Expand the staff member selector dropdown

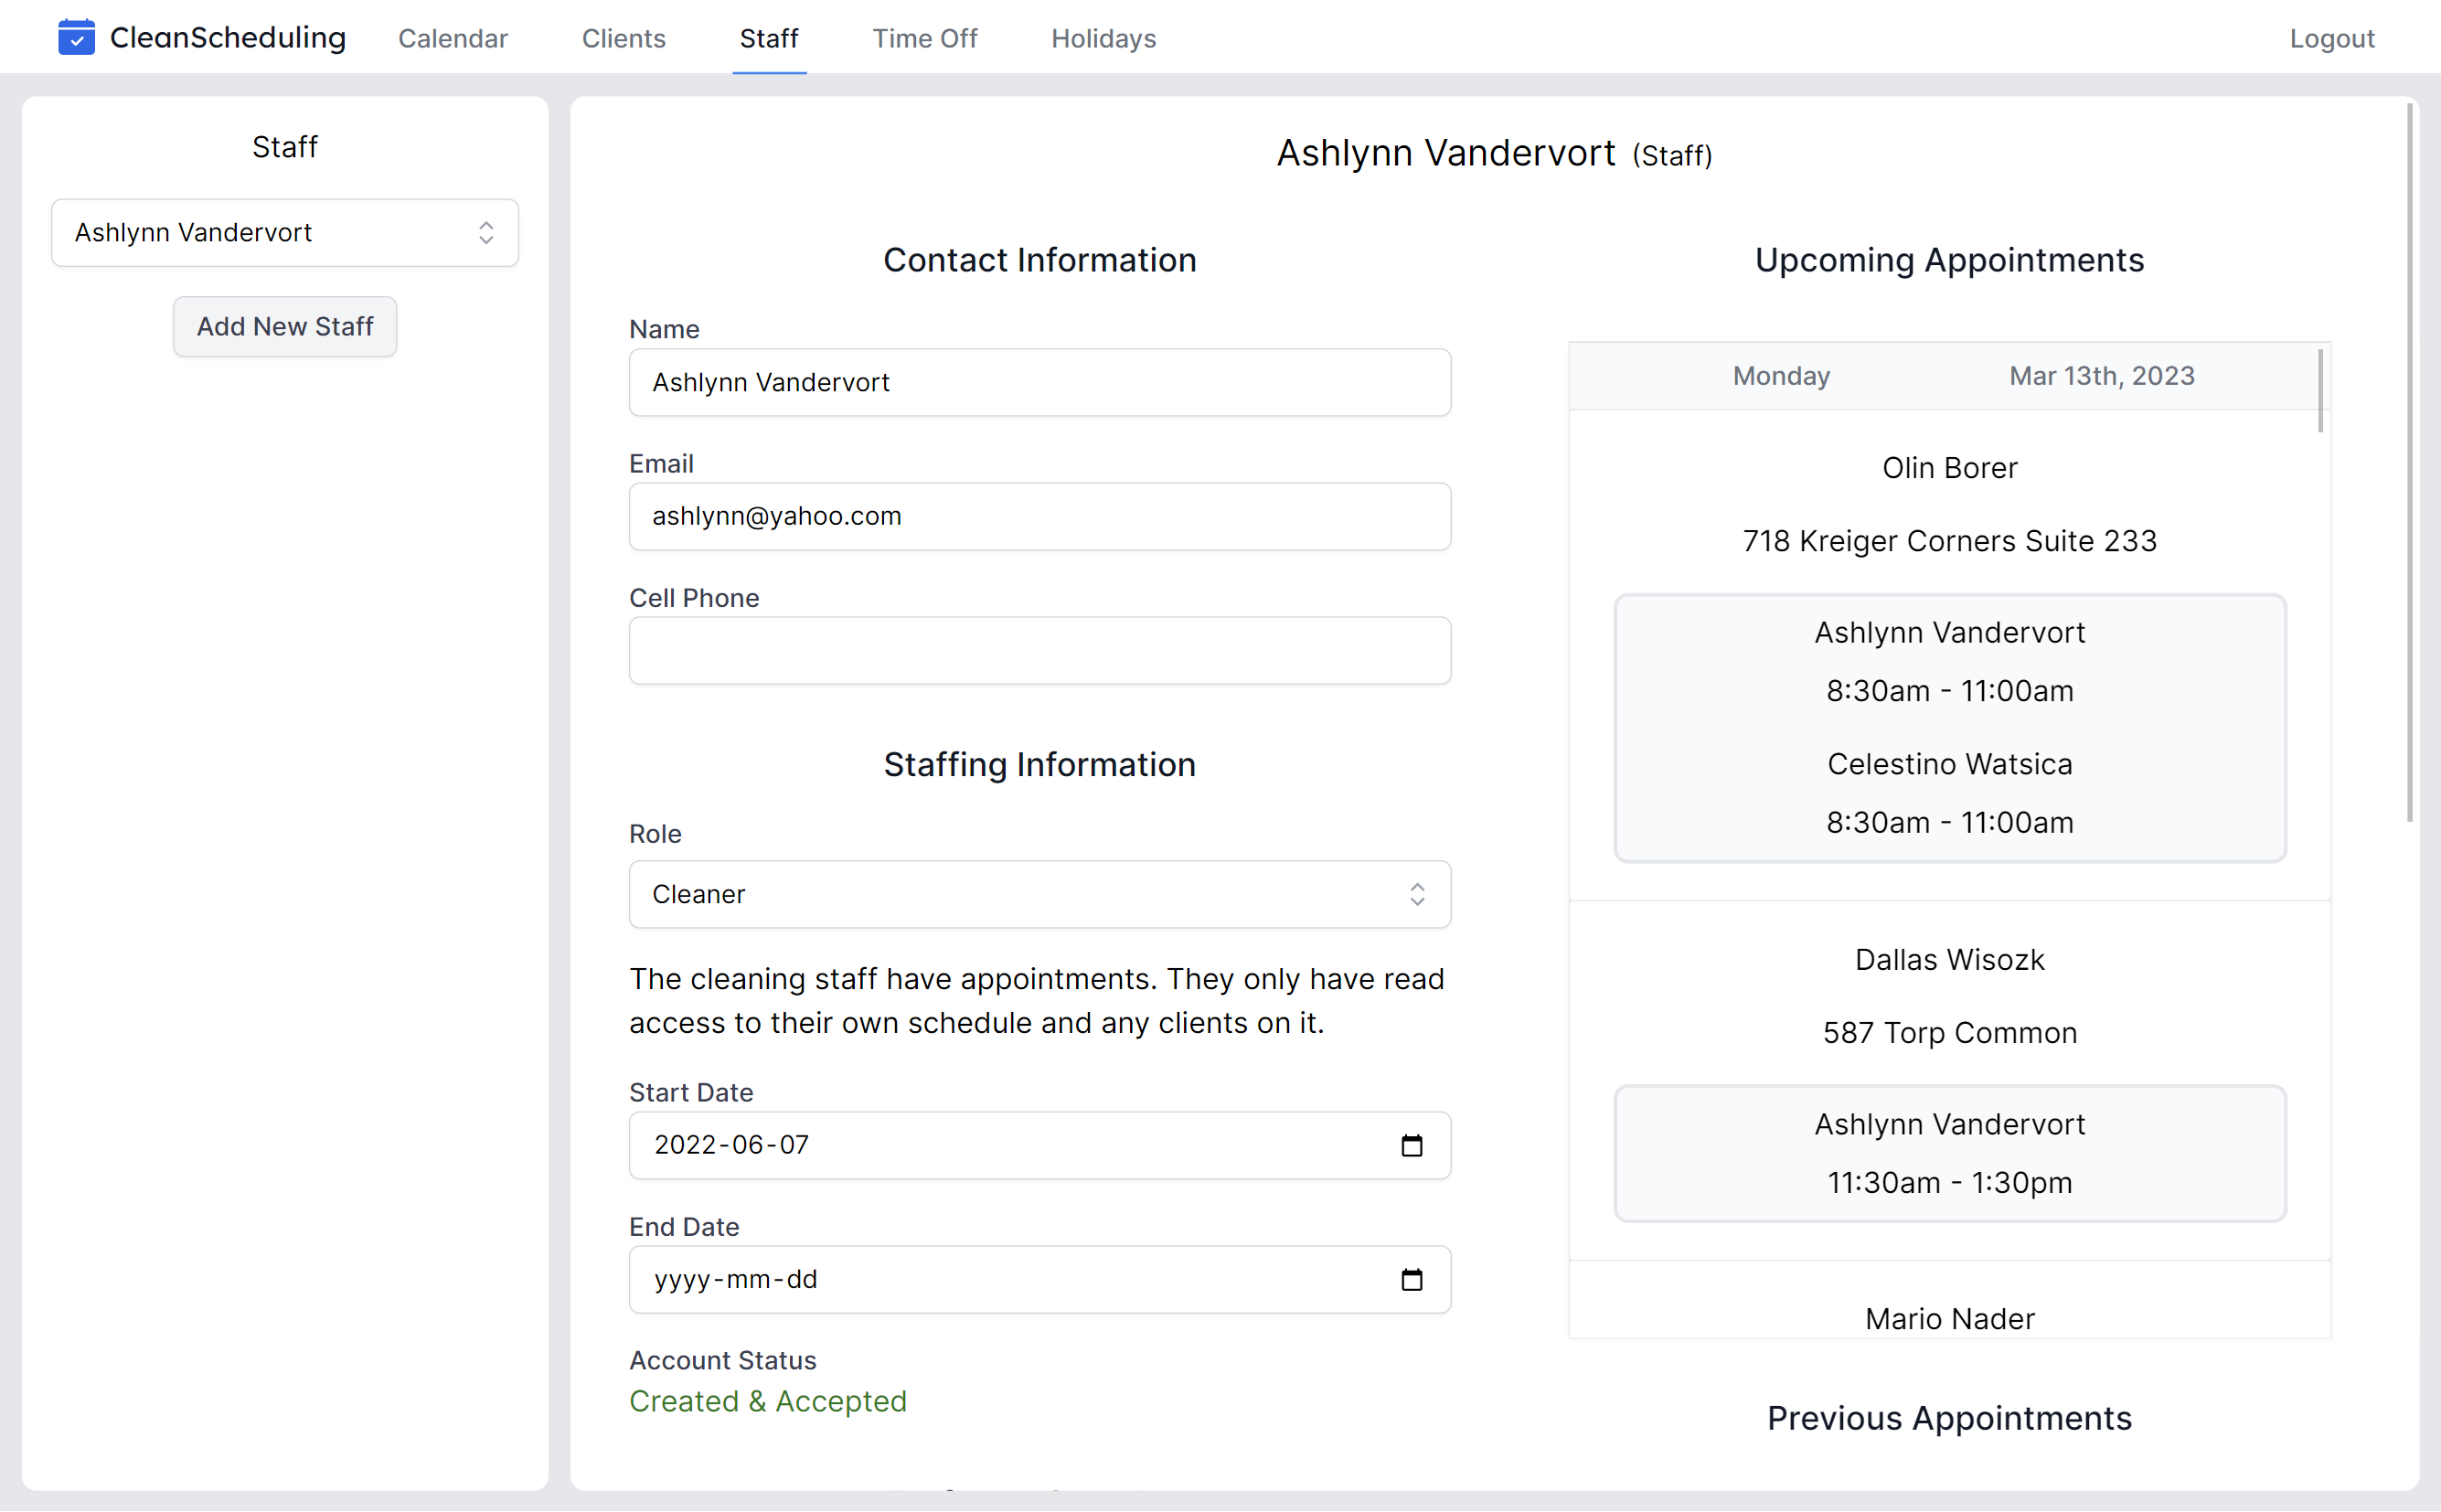coord(285,233)
